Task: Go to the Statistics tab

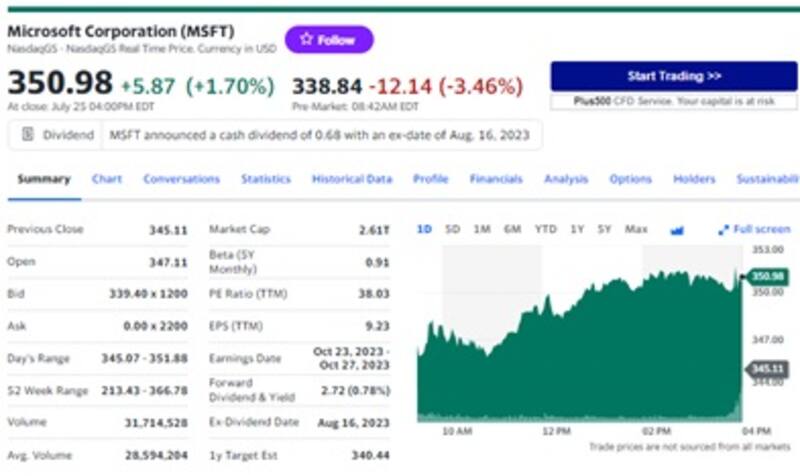Action: 265,179
